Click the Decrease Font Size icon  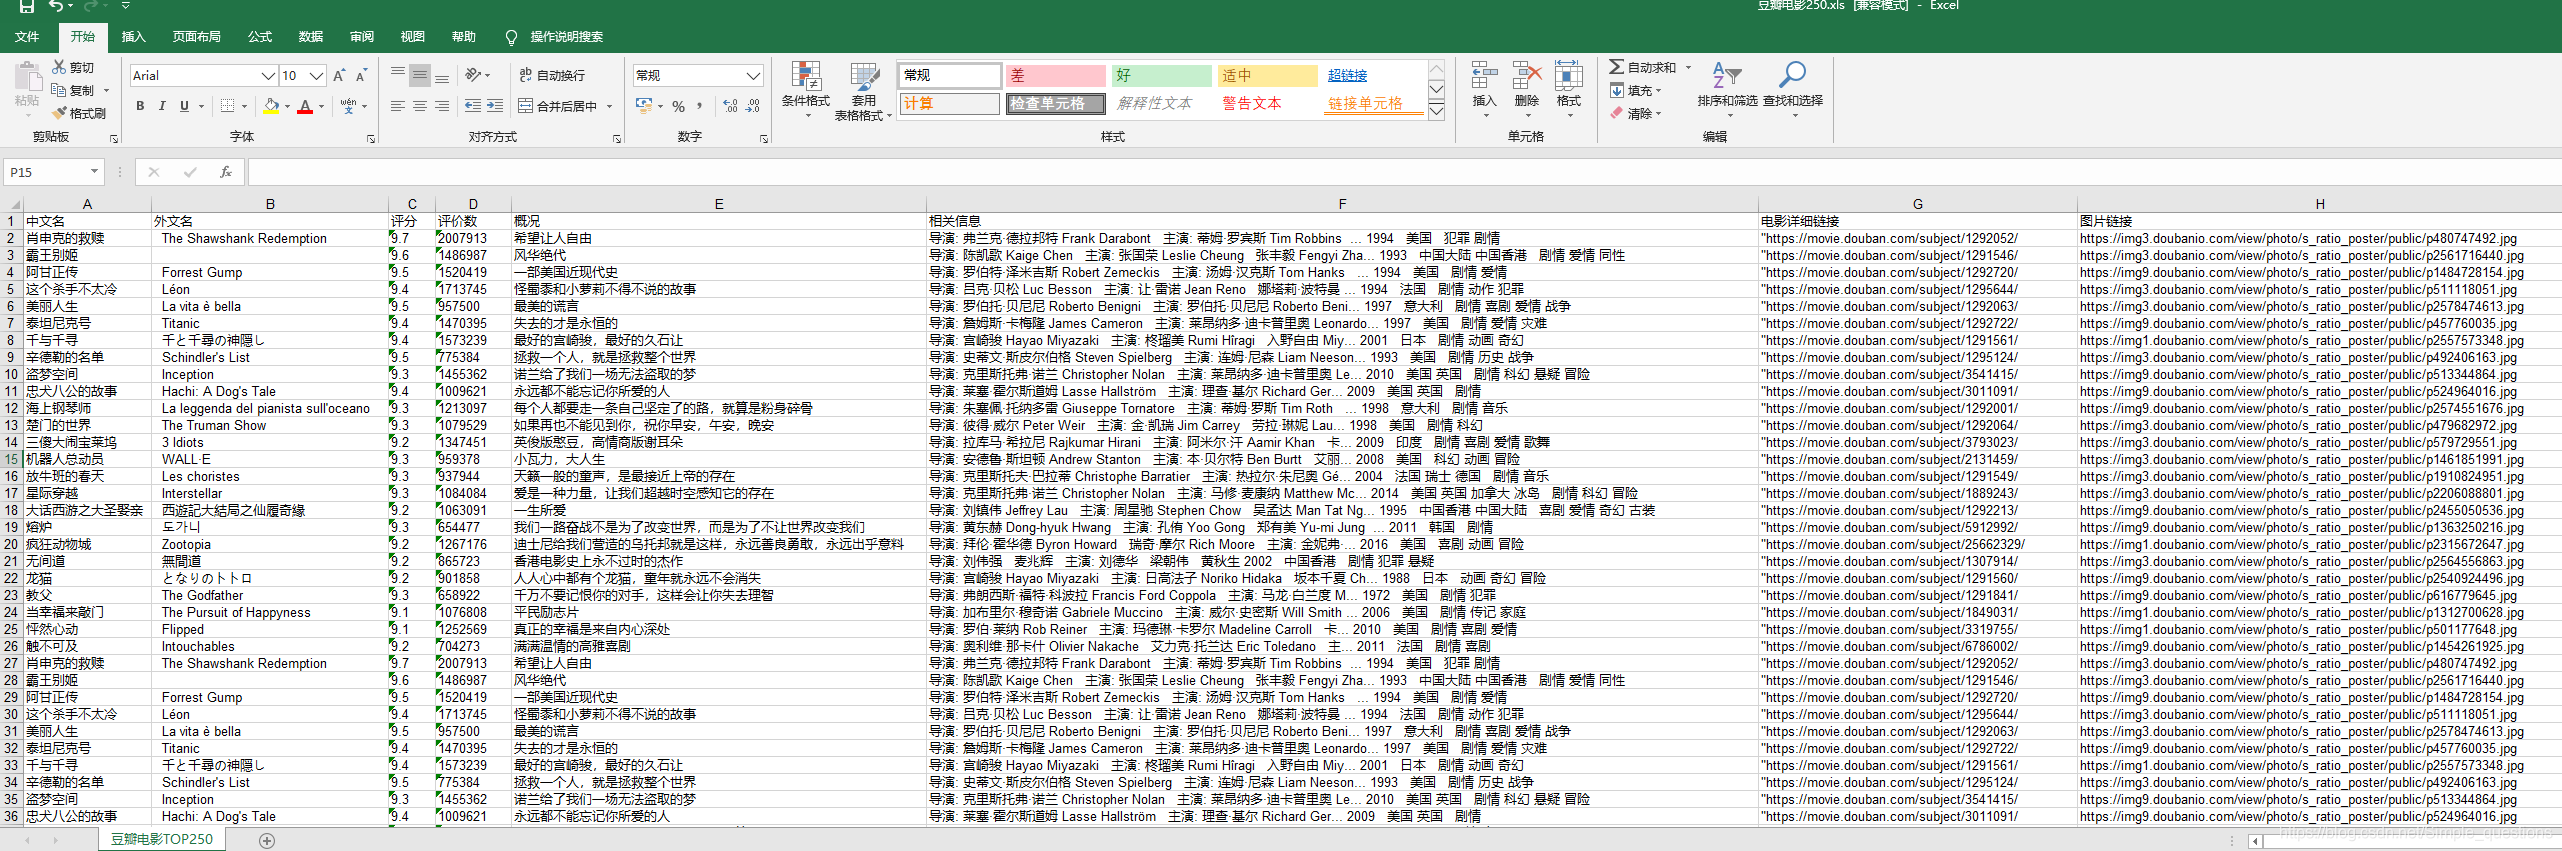(x=362, y=76)
